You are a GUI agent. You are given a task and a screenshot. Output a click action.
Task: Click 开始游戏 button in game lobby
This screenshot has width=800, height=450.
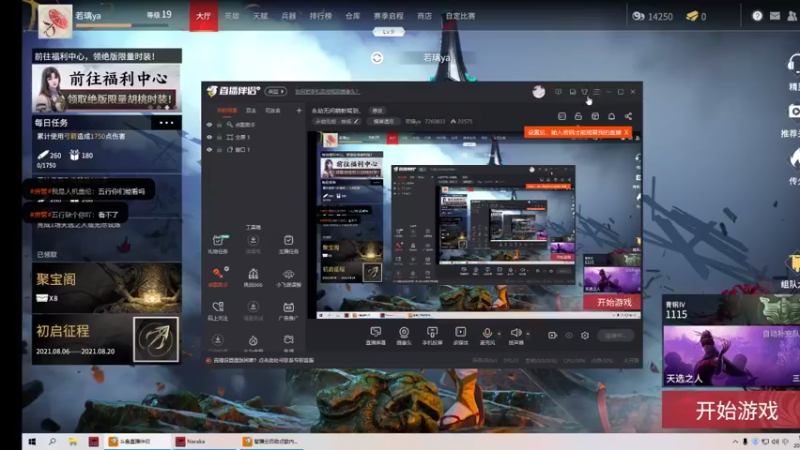click(x=731, y=410)
